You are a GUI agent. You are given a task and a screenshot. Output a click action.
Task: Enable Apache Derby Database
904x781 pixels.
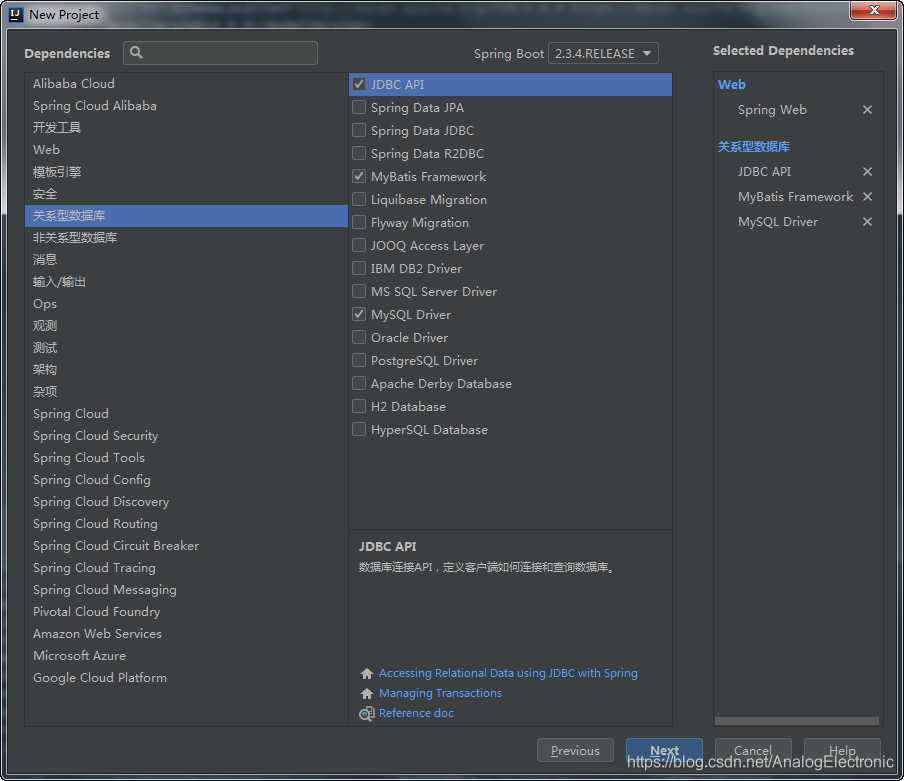[x=359, y=383]
